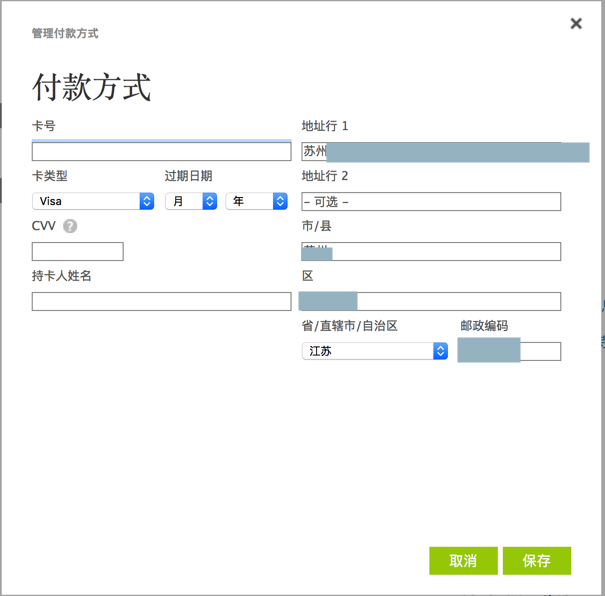Click the 取消 cancel button
Viewport: 605px width, 596px height.
pos(463,561)
